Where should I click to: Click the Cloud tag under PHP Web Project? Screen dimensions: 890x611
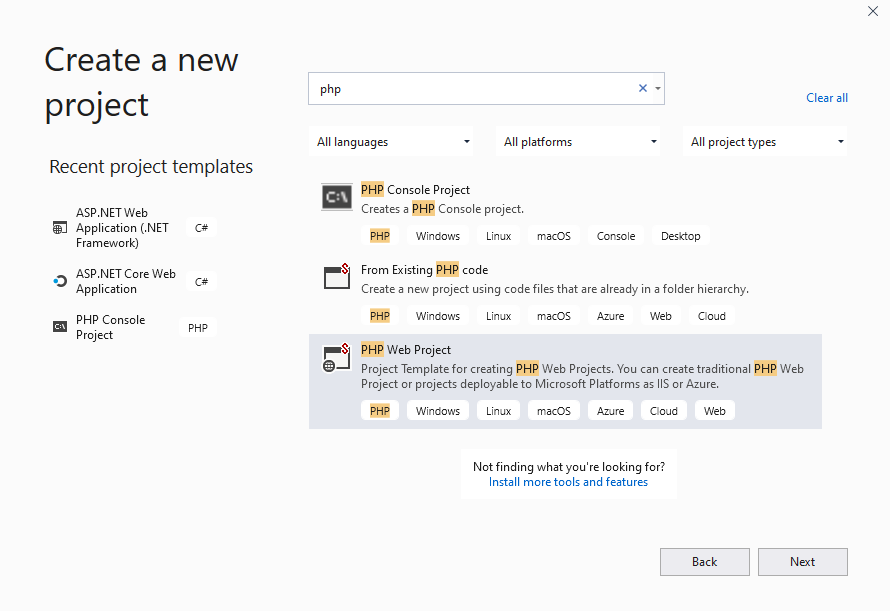(x=664, y=411)
